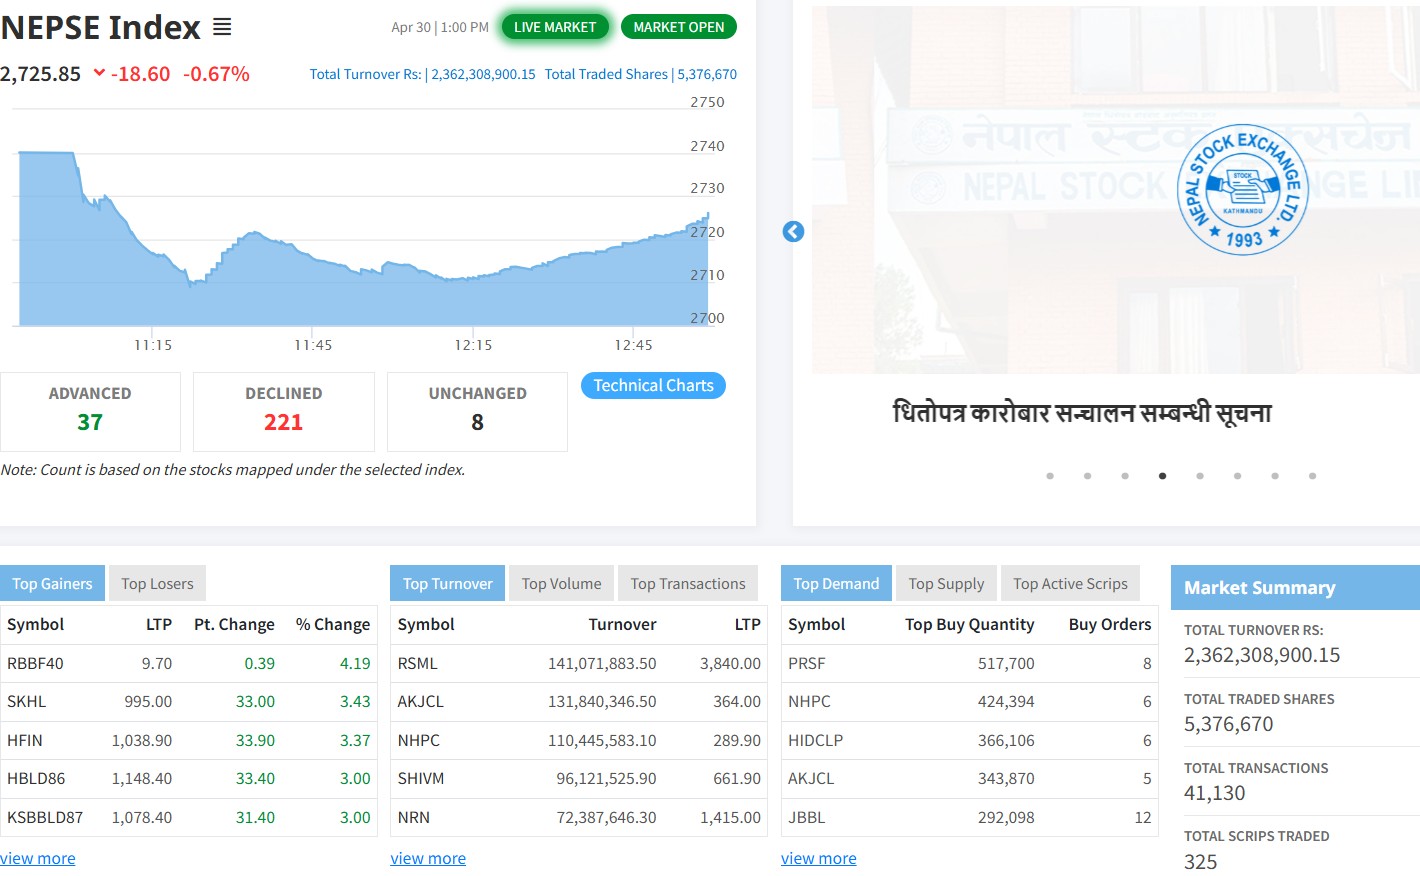Open view more under Top Demand table
This screenshot has height=876, width=1420.
818,858
